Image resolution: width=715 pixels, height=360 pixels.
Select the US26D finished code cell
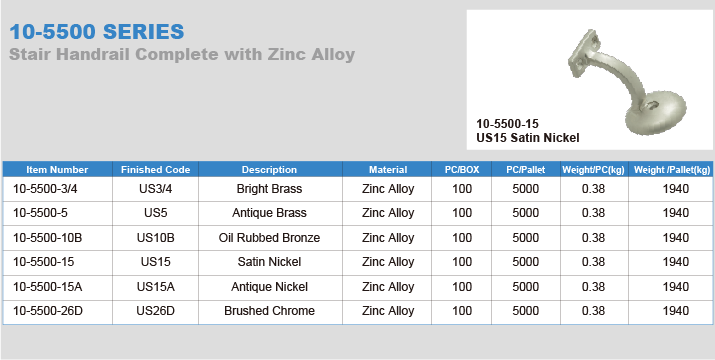[155, 311]
